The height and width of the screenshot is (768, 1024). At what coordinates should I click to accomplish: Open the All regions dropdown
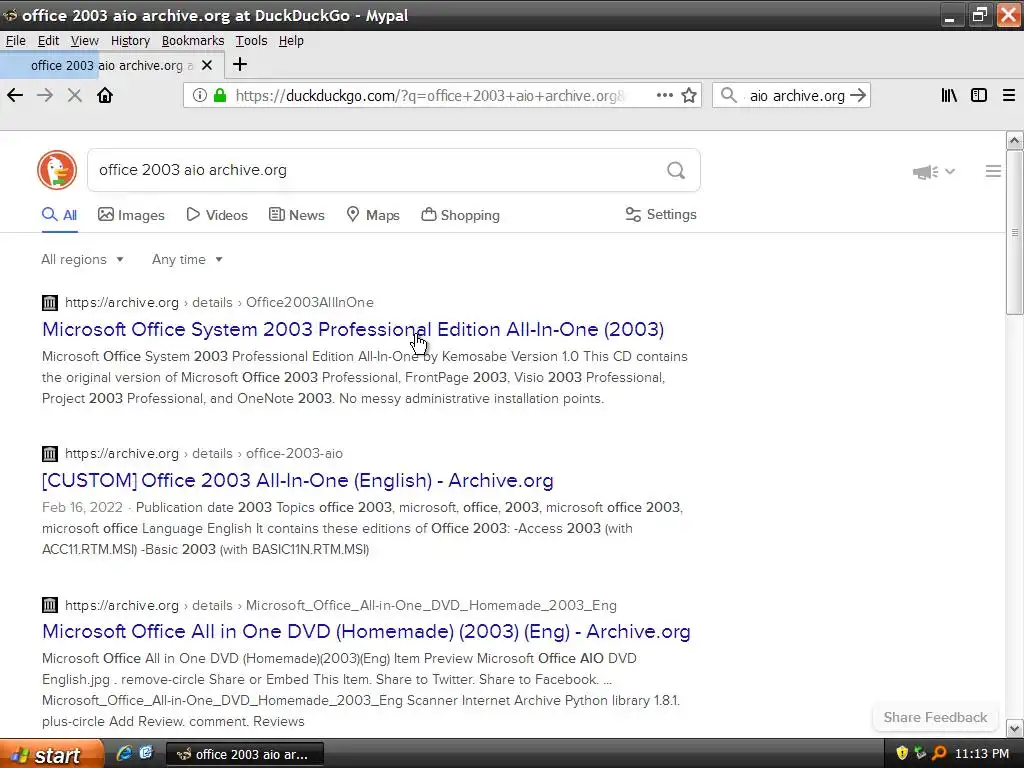point(82,259)
